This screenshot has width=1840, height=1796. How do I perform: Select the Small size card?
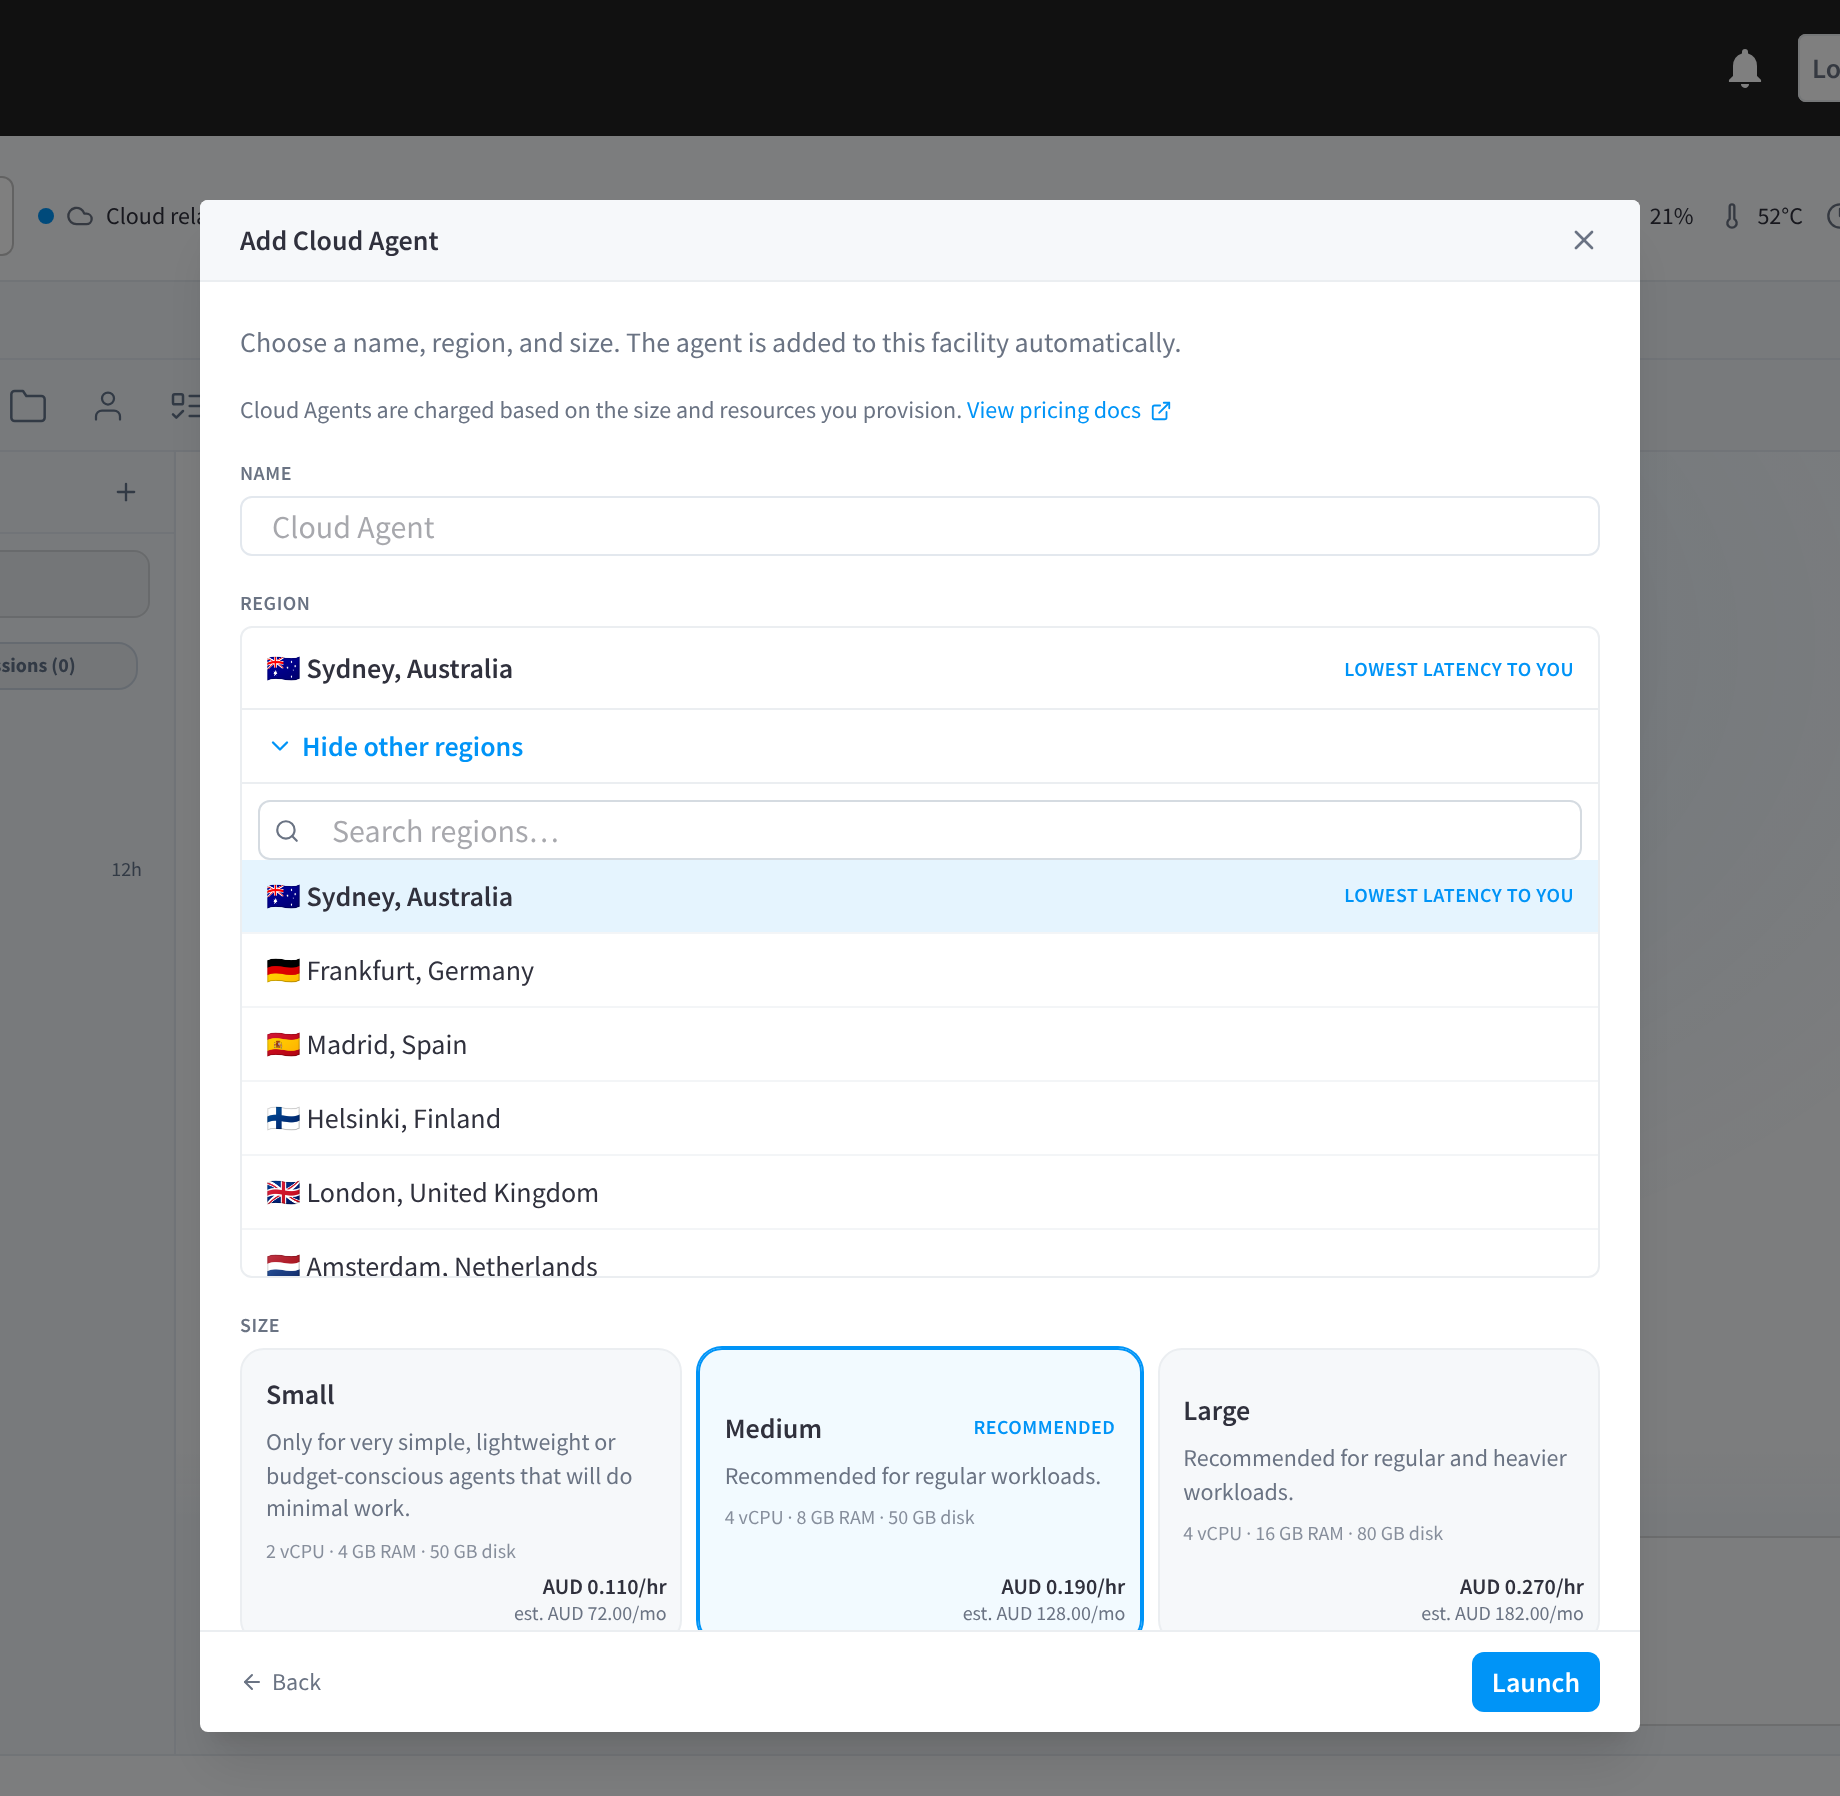coord(461,1490)
